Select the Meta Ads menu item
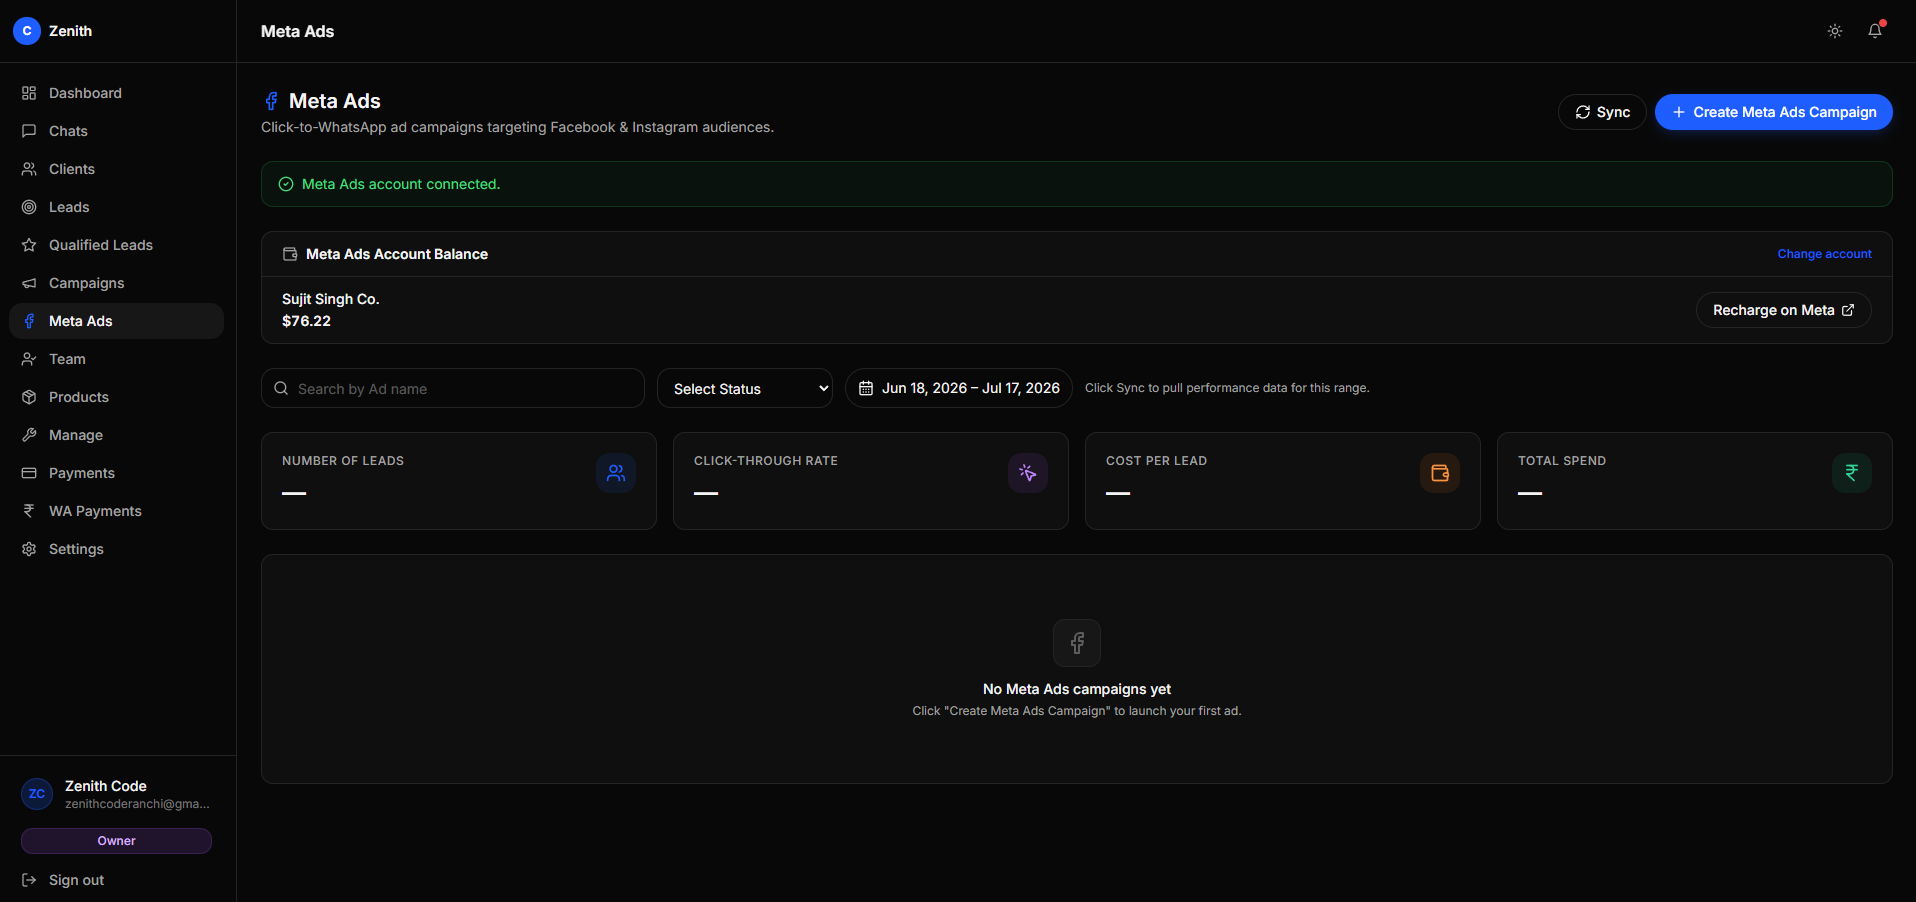The width and height of the screenshot is (1916, 902). pyautogui.click(x=116, y=321)
